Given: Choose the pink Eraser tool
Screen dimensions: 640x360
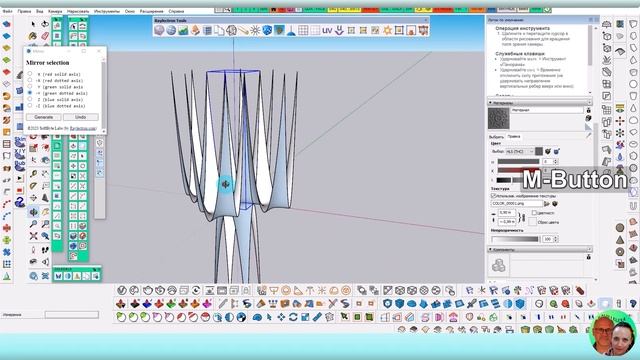Looking at the screenshot, I should (45, 36).
